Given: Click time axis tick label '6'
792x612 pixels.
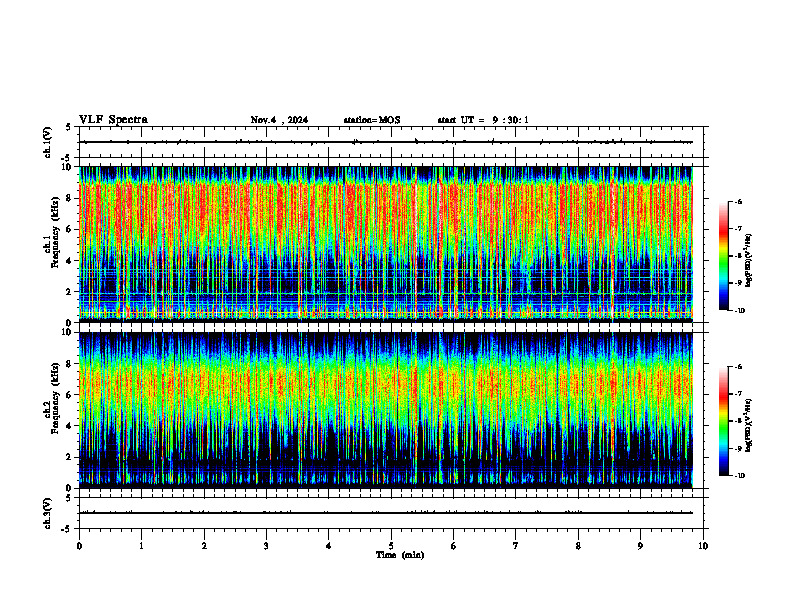Looking at the screenshot, I should click(x=454, y=546).
